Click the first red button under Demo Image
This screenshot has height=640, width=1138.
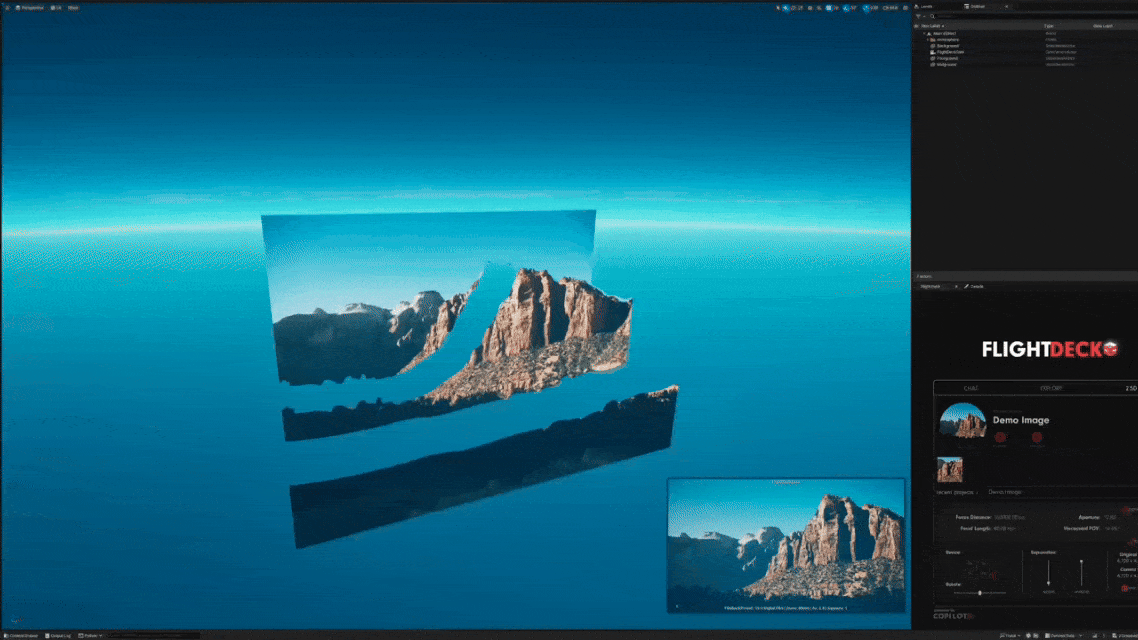[x=1000, y=438]
